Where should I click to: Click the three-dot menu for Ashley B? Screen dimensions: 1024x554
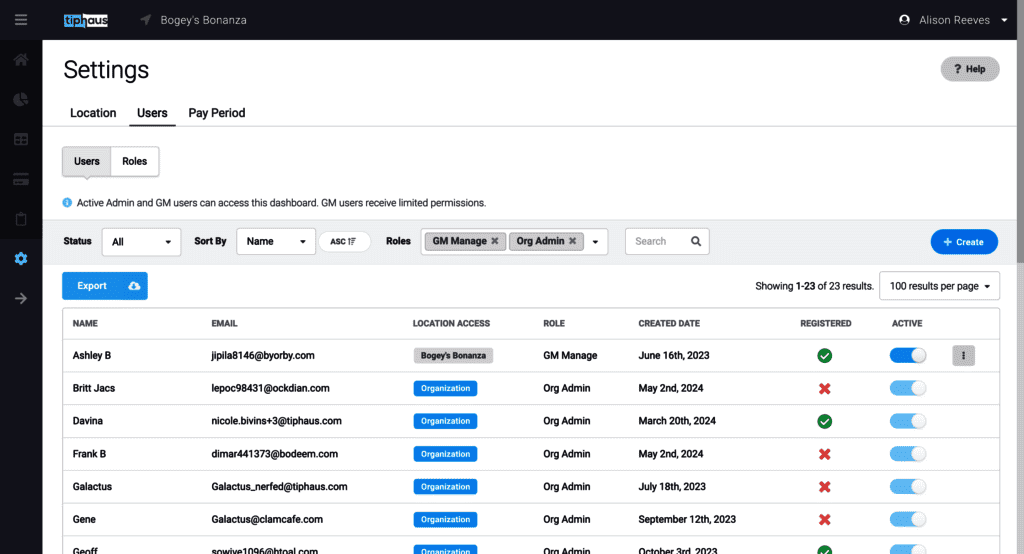(963, 355)
